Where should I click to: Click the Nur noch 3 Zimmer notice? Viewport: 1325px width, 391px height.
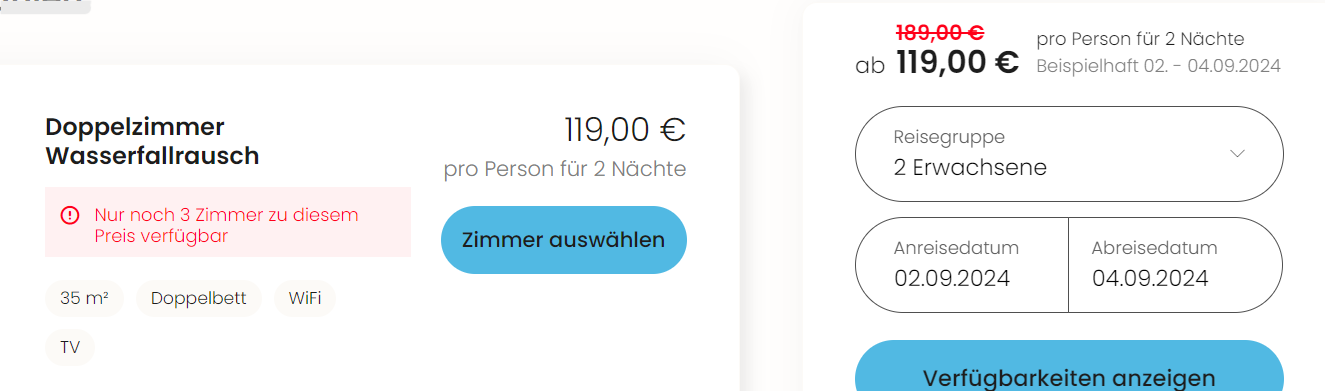227,225
